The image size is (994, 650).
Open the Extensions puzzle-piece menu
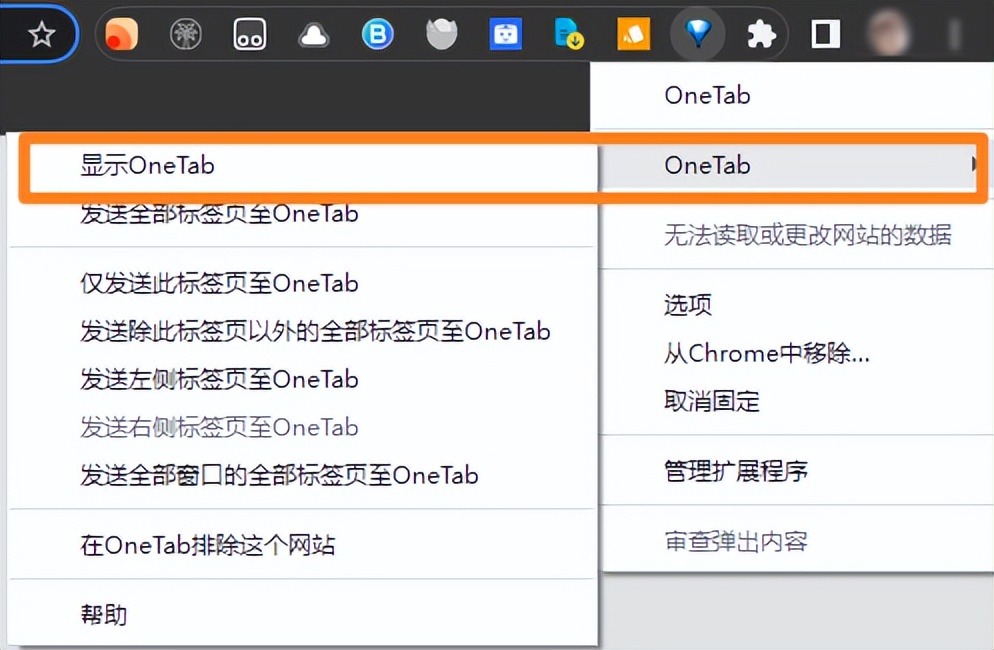[x=761, y=34]
